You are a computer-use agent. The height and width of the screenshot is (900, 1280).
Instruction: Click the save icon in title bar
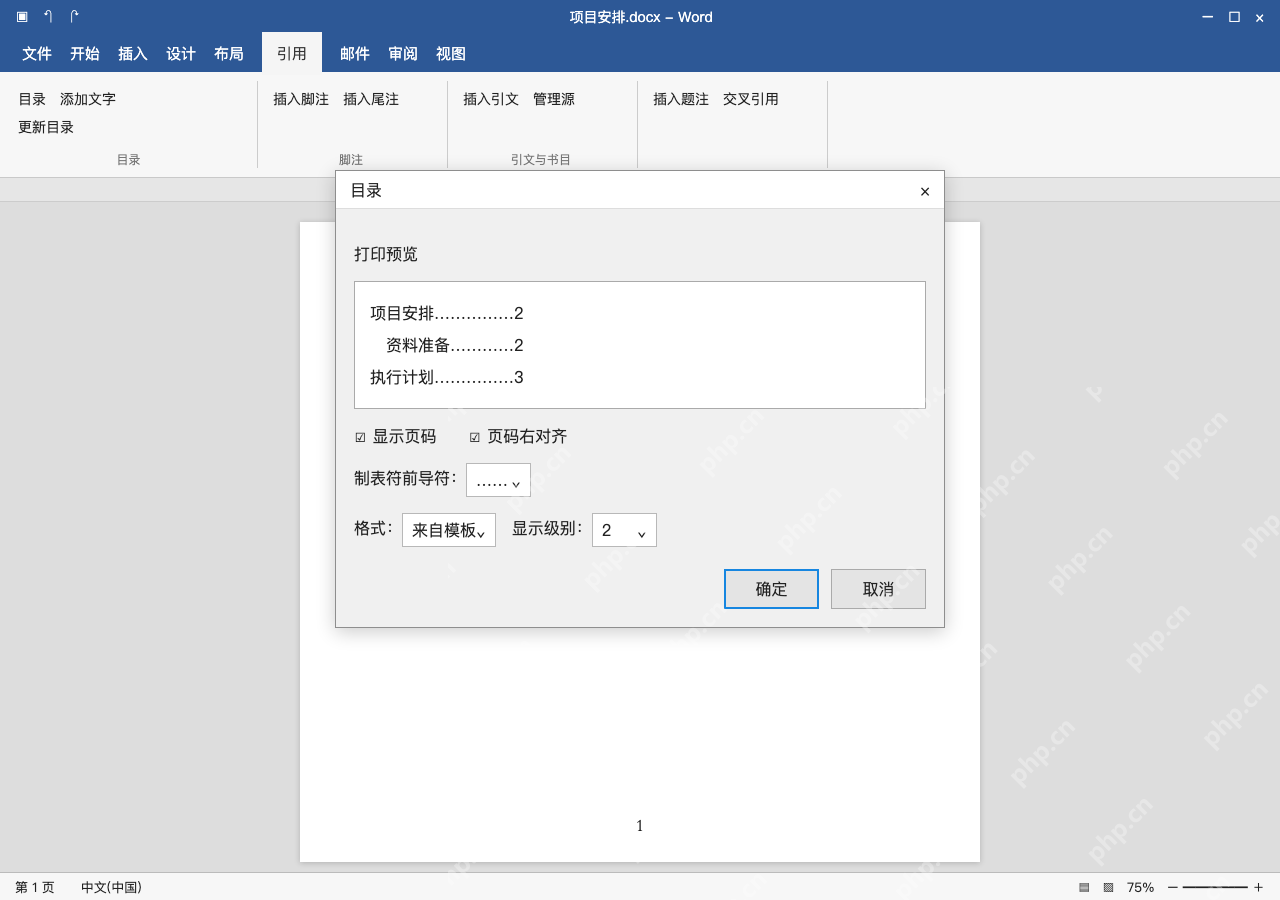[22, 16]
